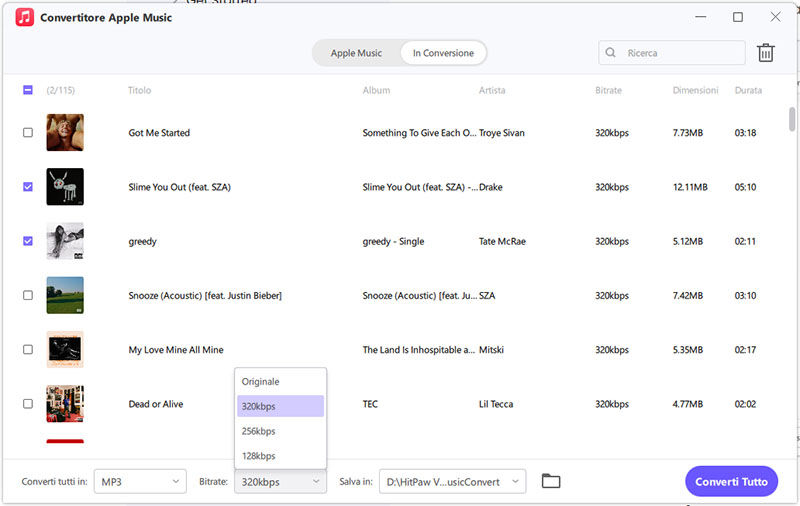Screen dimensions: 800x506
Task: Click the Got Me Started title
Action: (159, 133)
